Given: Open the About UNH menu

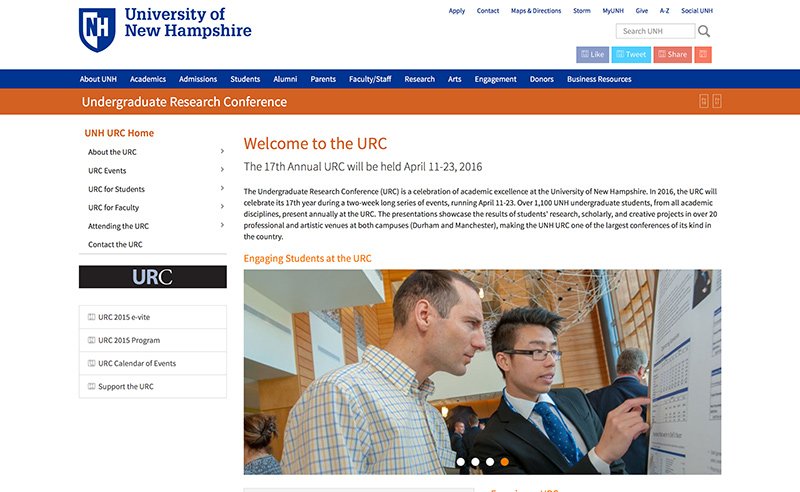Looking at the screenshot, I should (98, 79).
